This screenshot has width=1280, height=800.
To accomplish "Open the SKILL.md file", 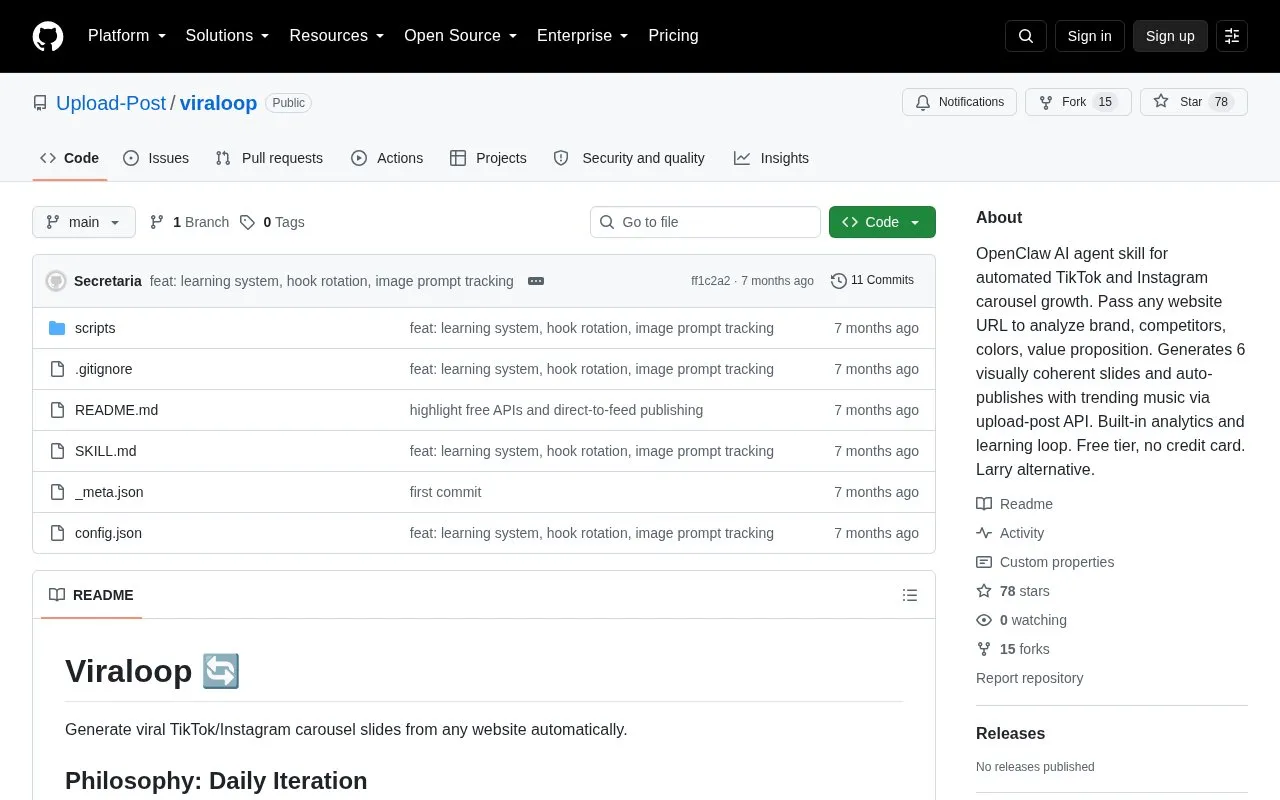I will click(x=106, y=451).
